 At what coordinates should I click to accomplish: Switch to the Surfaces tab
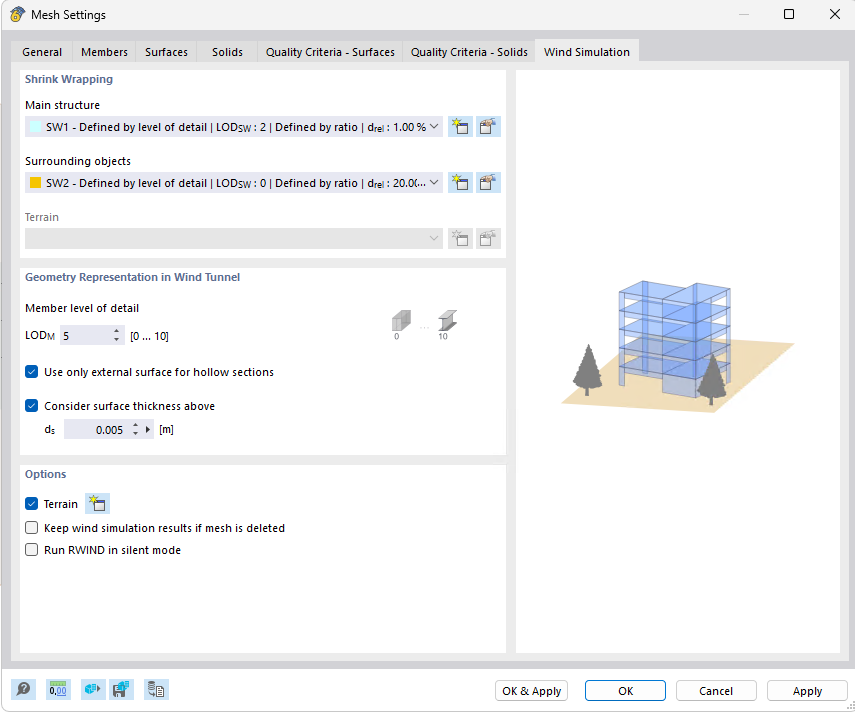tap(166, 52)
